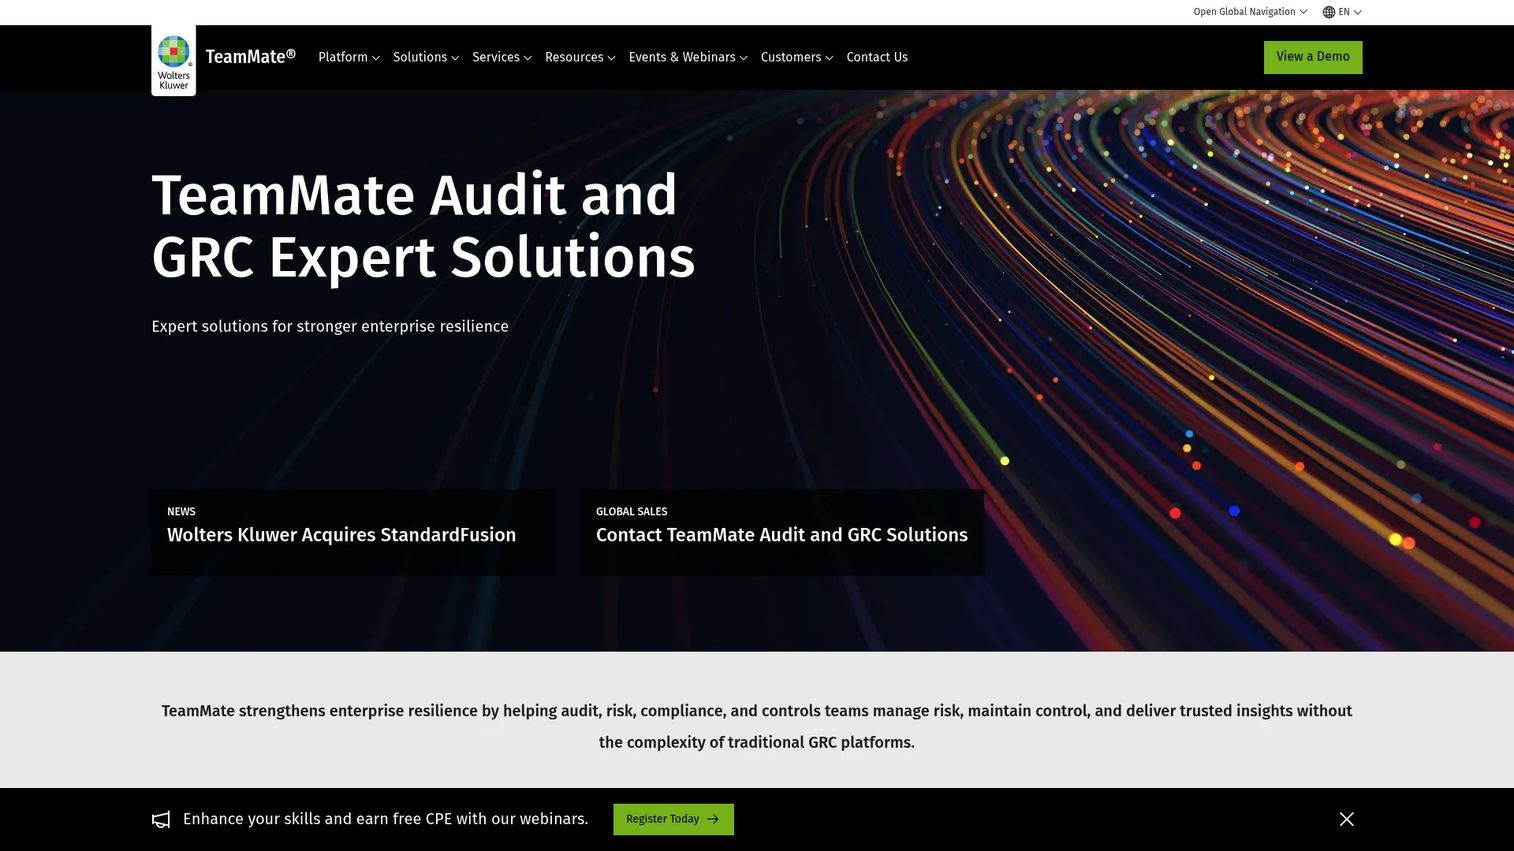Open Events & Webinars dropdown
1514x851 pixels.
click(688, 57)
